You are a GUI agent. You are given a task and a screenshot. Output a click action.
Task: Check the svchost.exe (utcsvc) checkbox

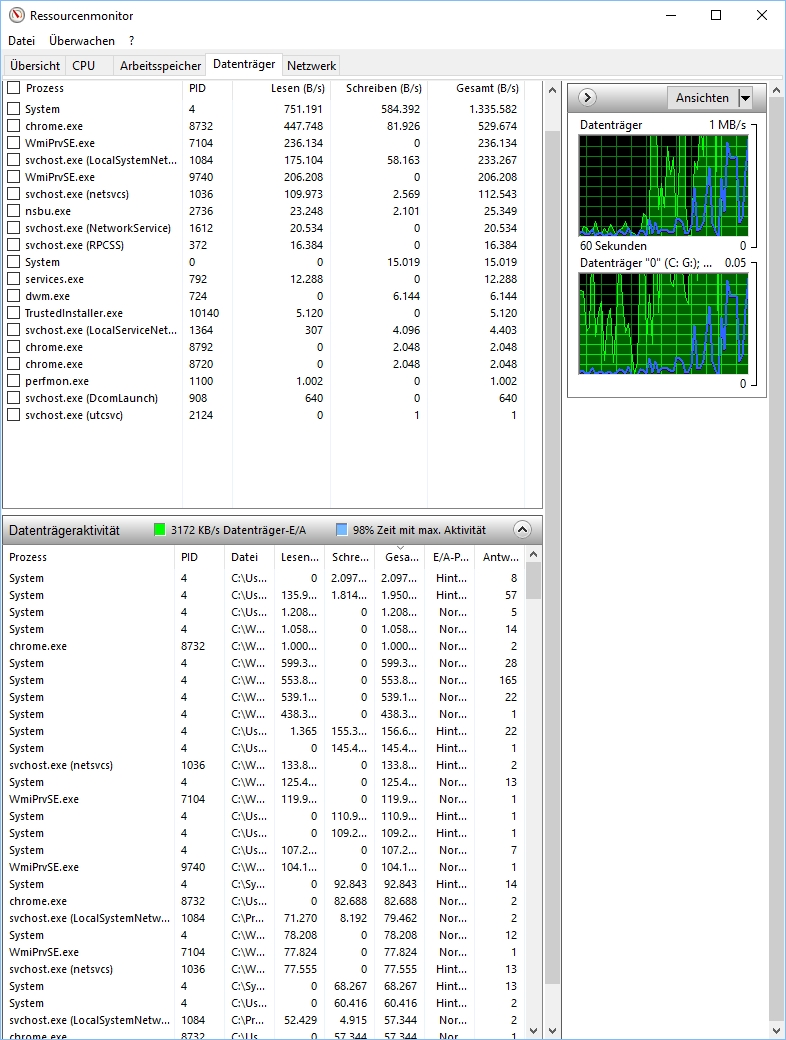coord(13,415)
